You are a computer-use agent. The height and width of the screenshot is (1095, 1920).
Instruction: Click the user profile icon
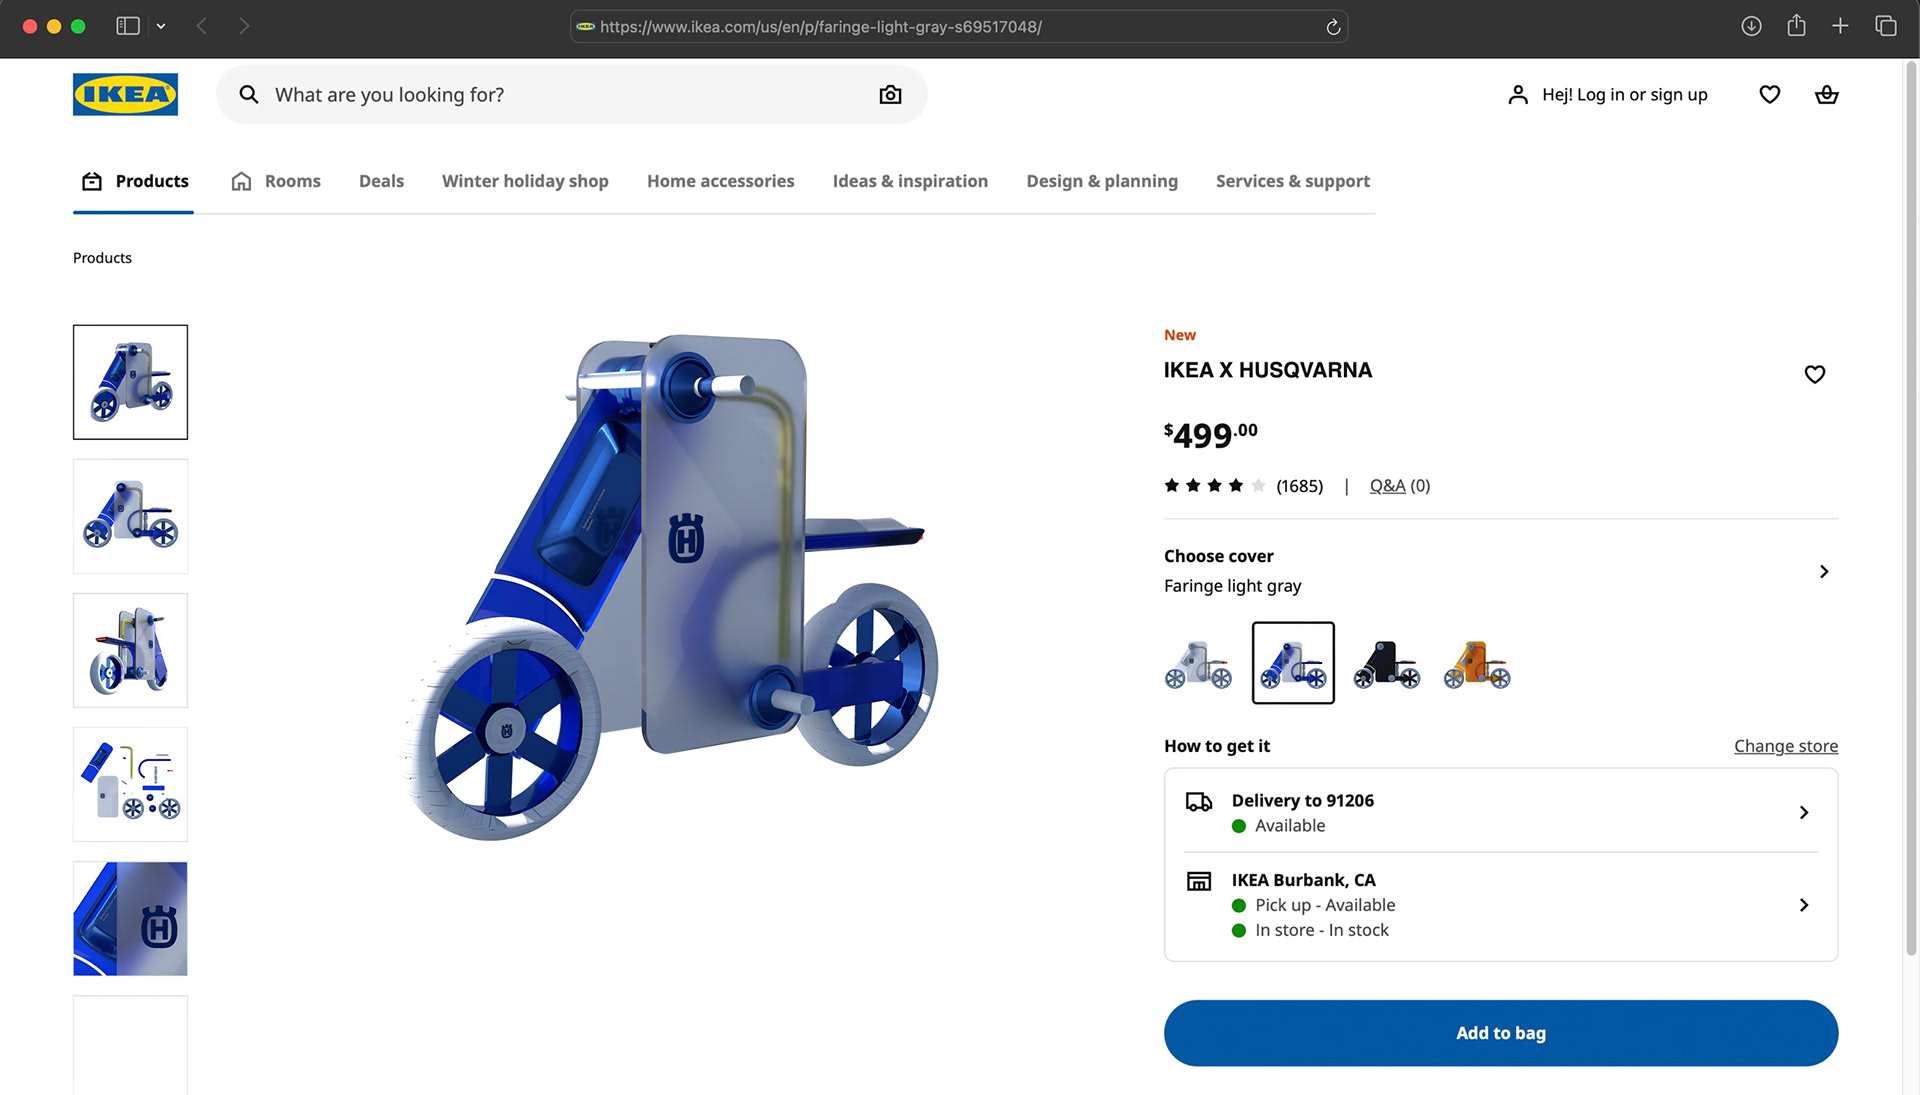click(x=1517, y=95)
